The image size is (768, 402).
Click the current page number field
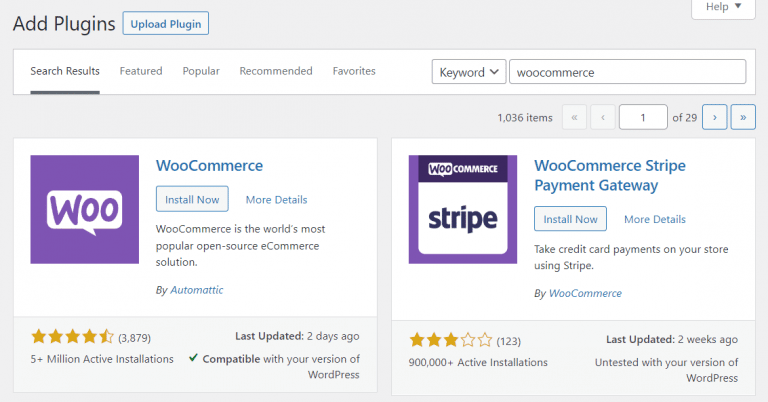click(643, 117)
